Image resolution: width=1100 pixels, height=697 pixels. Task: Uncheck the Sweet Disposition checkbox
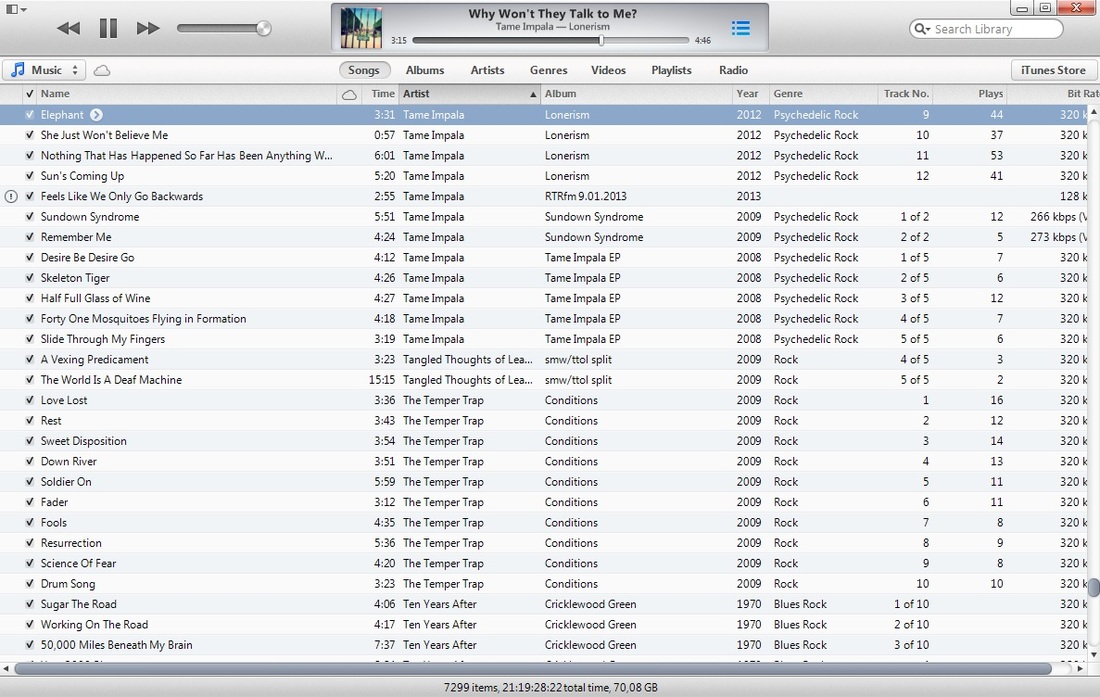[29, 440]
